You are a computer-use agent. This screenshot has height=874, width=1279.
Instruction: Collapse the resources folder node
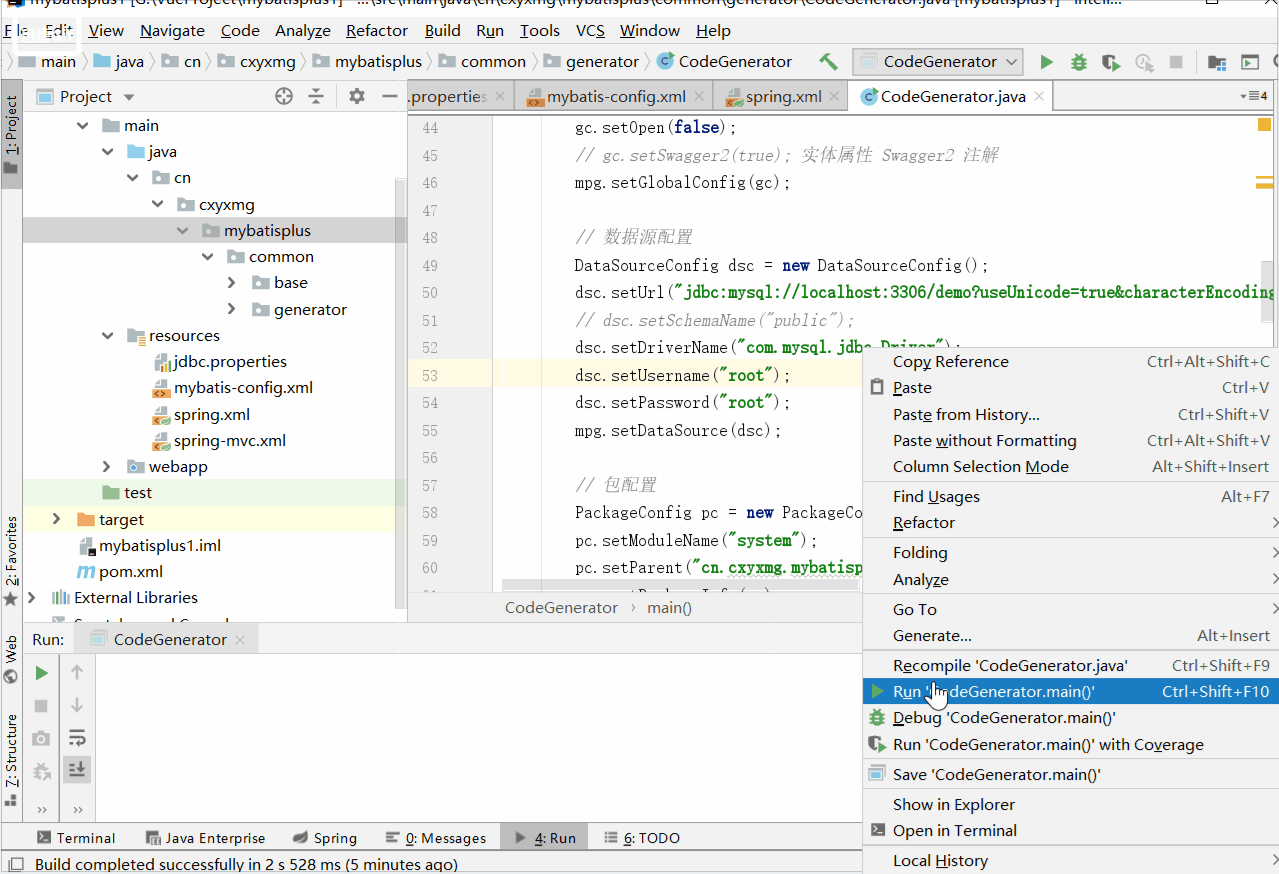pos(108,336)
